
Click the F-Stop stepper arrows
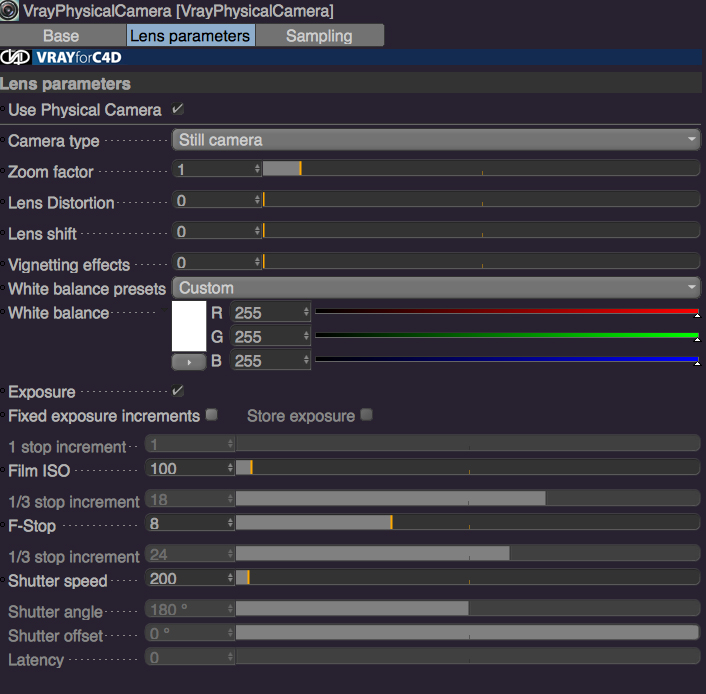point(230,523)
